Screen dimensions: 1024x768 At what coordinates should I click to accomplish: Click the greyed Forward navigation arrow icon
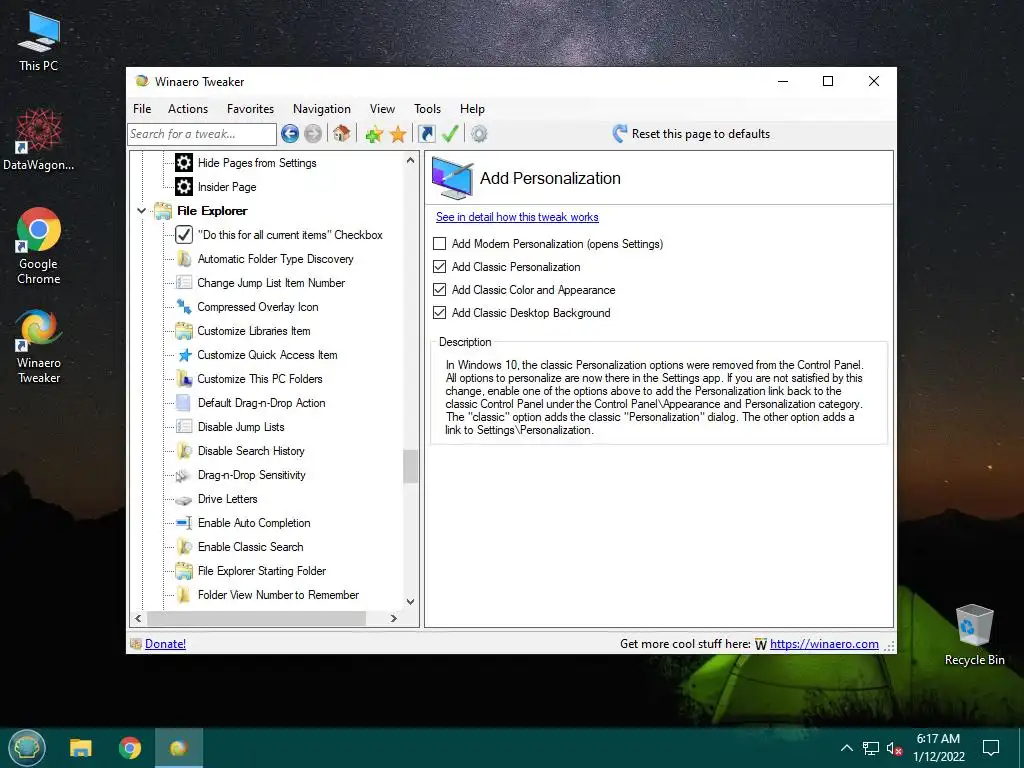pos(313,134)
